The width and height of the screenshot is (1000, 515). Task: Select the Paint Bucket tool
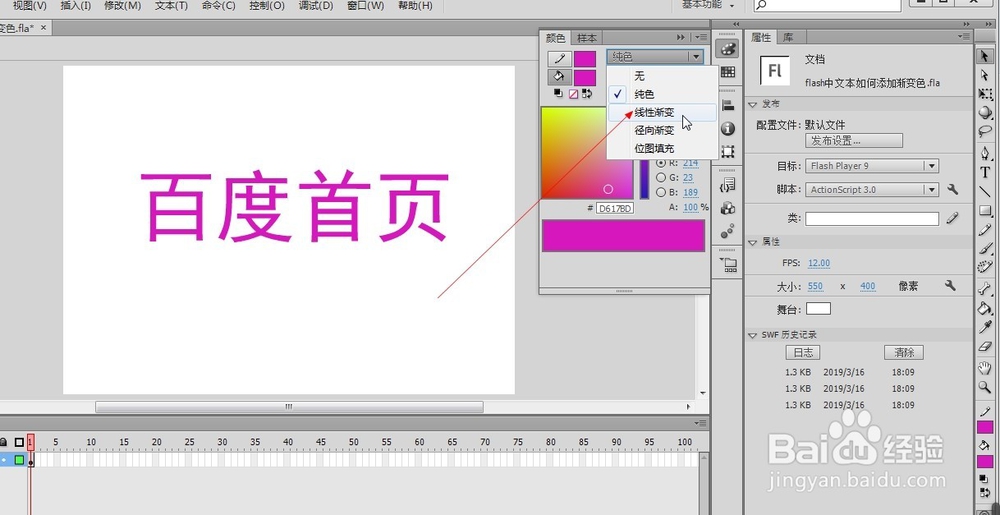pos(985,308)
